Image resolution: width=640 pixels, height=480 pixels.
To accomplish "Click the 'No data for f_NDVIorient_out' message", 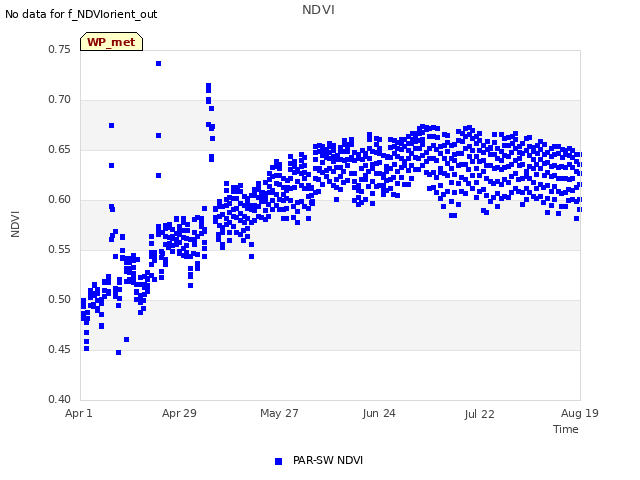I will (x=81, y=14).
